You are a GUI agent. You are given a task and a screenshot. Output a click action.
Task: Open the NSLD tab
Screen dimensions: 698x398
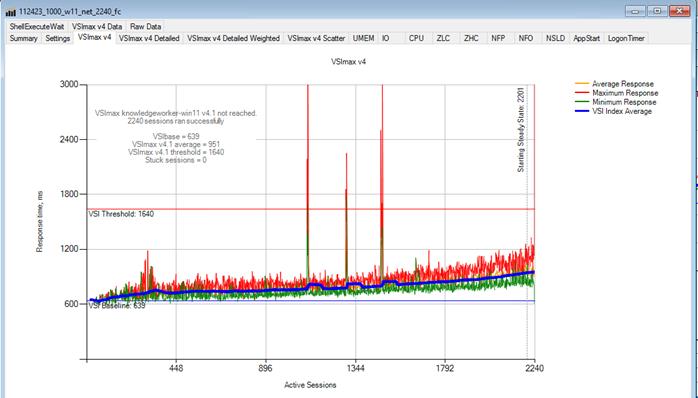click(x=555, y=38)
